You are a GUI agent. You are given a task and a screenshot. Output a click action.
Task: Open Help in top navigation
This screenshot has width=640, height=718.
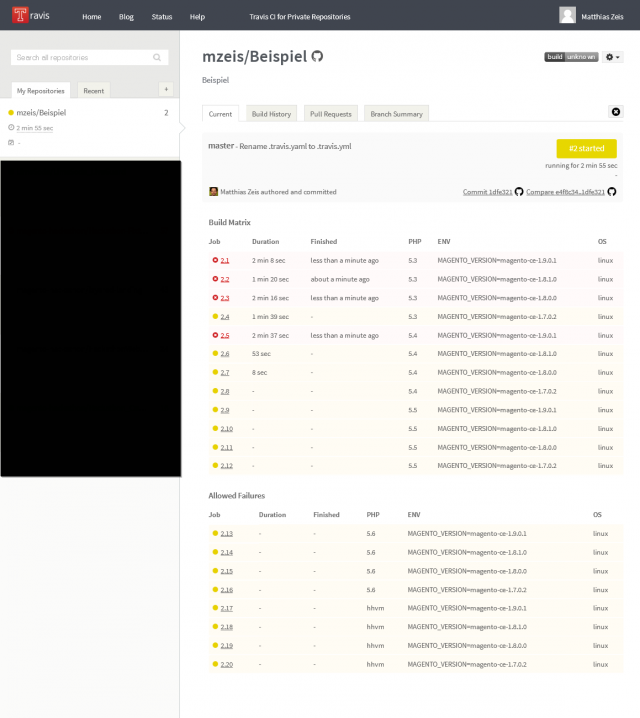(x=197, y=17)
